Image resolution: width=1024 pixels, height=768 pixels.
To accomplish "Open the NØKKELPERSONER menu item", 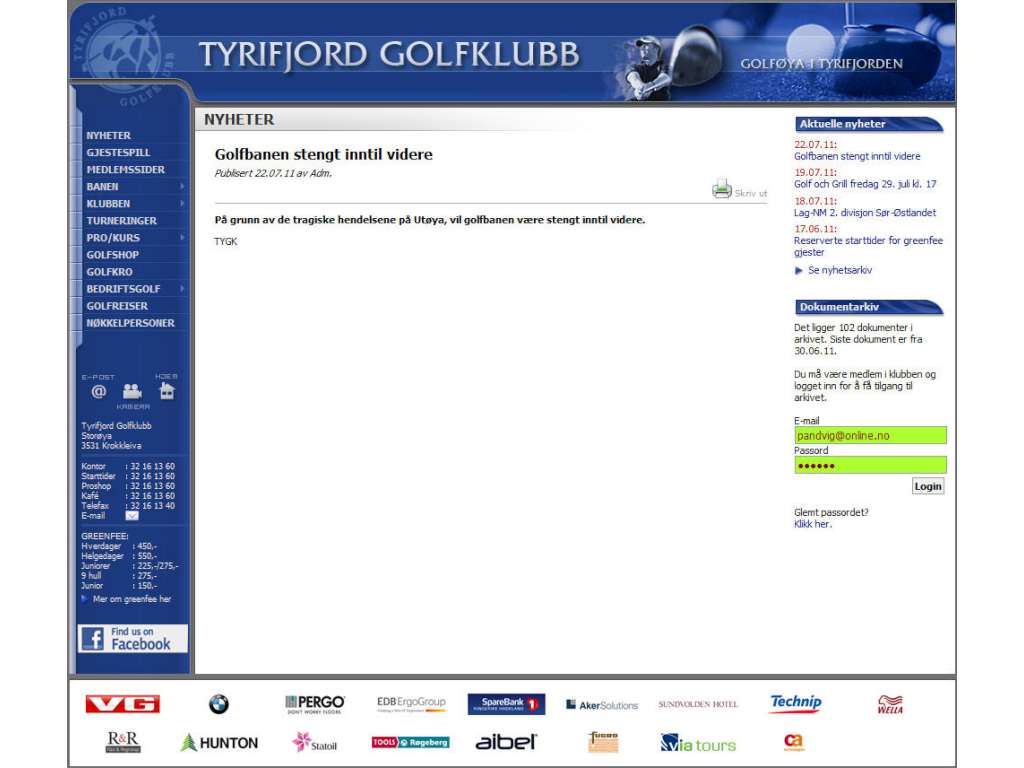I will coord(131,323).
